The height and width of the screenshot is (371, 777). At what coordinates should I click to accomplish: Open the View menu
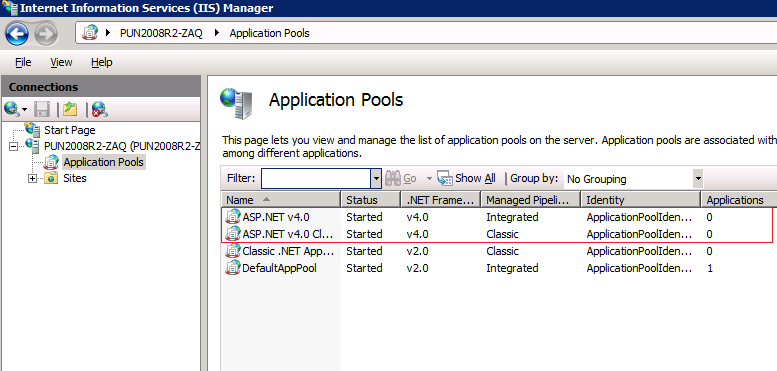(61, 62)
